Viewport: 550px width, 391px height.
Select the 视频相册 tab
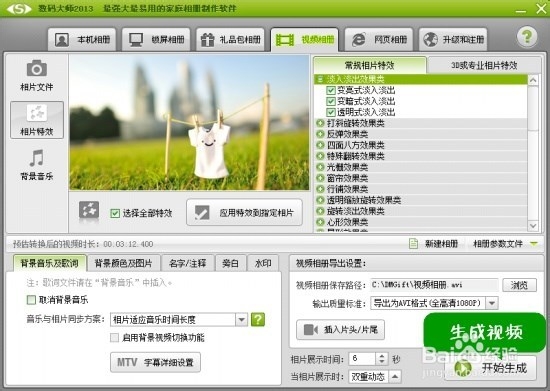(x=305, y=40)
